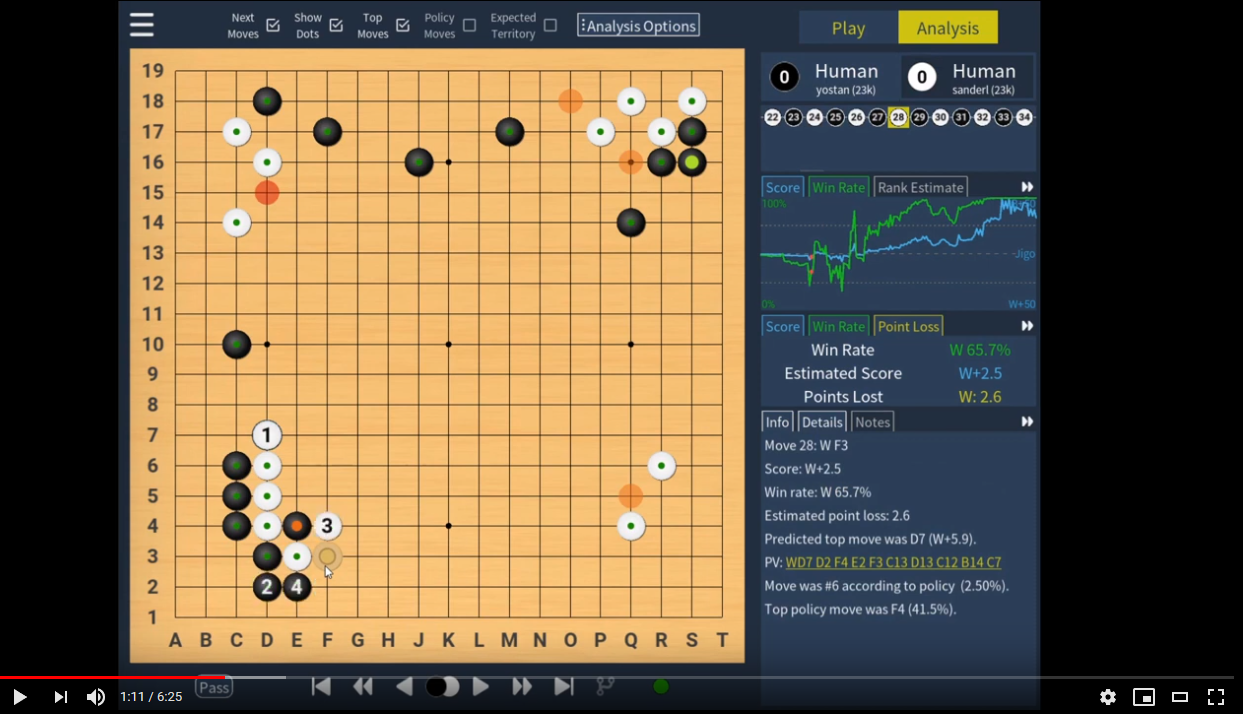Open the hamburger menu
Image resolution: width=1243 pixels, height=714 pixels.
[142, 25]
